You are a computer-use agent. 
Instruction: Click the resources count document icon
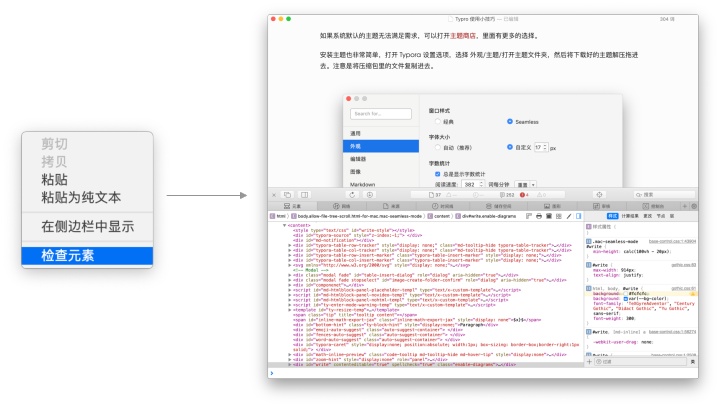pyautogui.click(x=435, y=195)
